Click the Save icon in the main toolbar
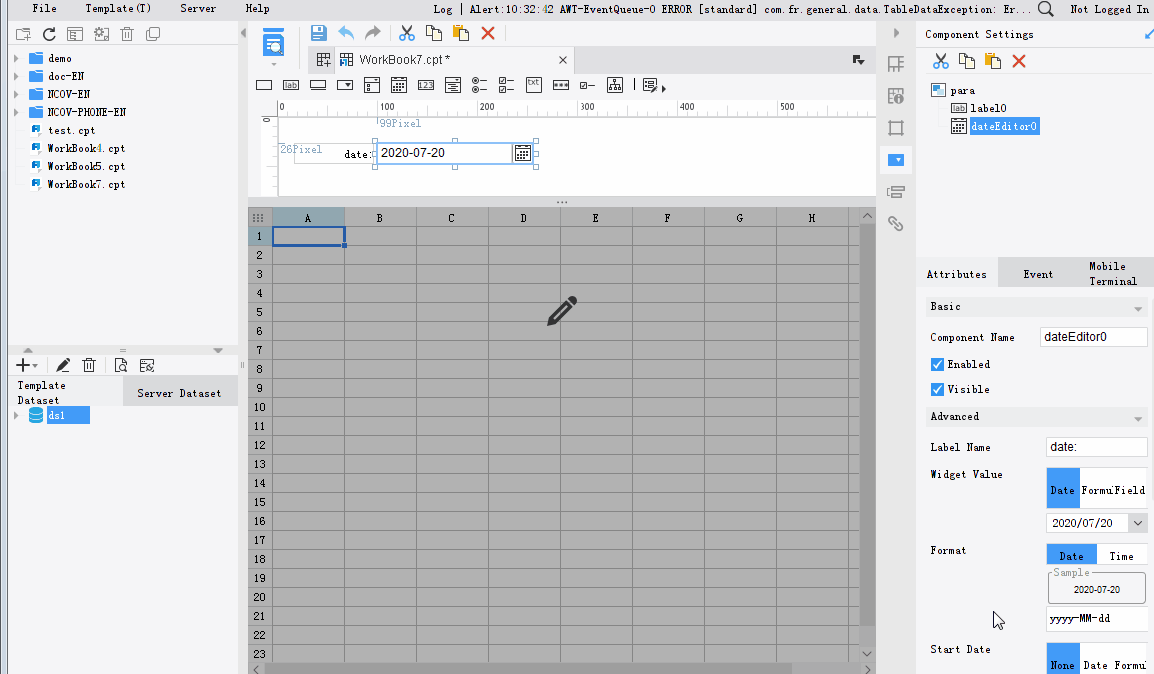This screenshot has width=1154, height=674. 318,33
